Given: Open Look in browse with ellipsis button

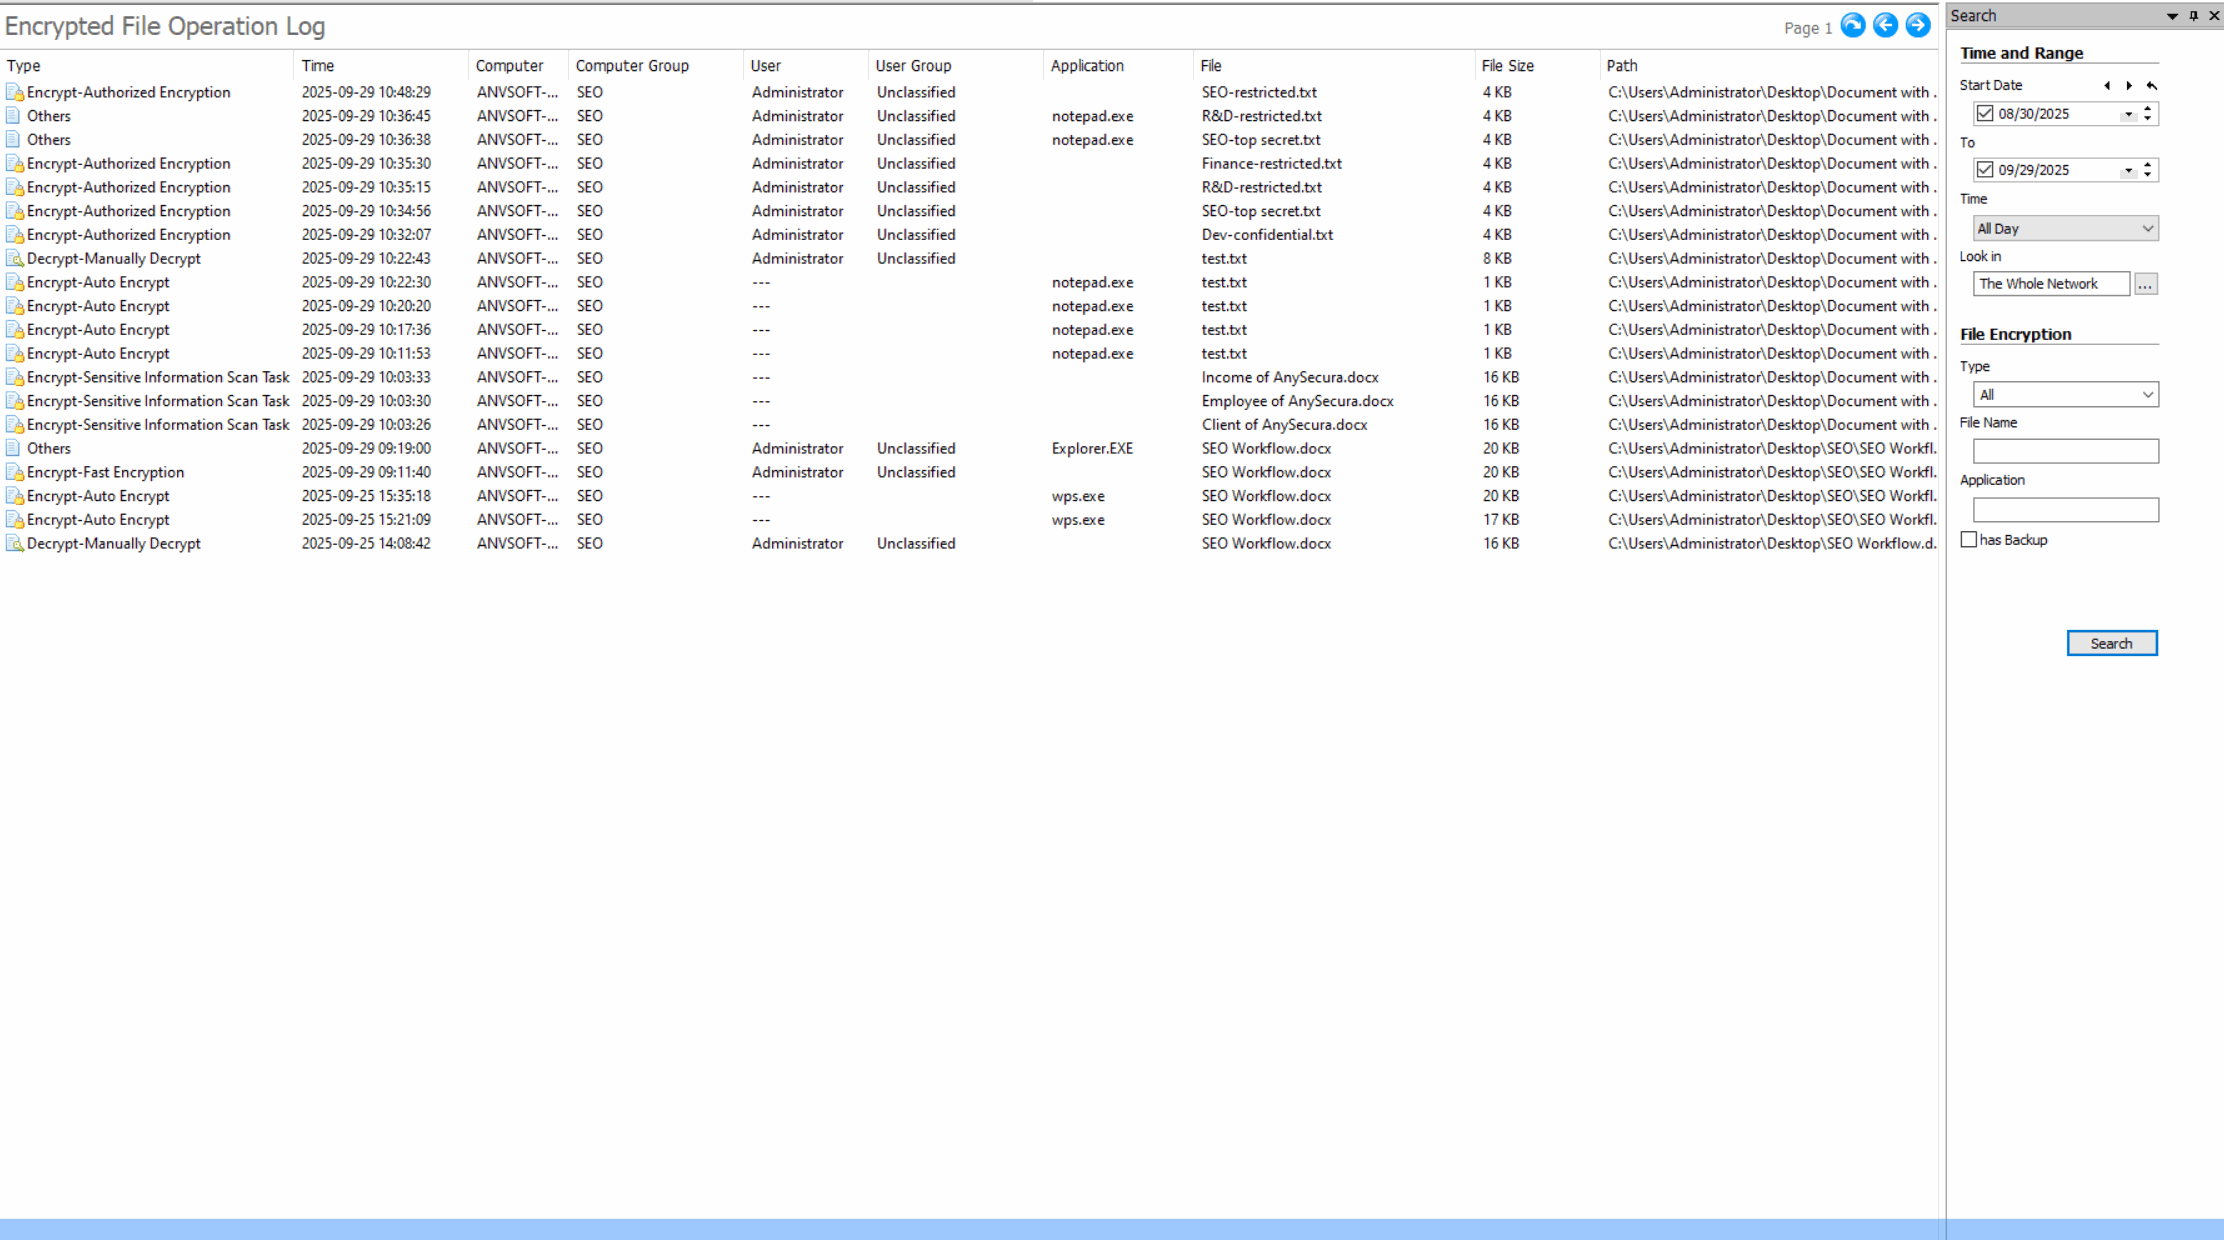Looking at the screenshot, I should click(x=2145, y=283).
